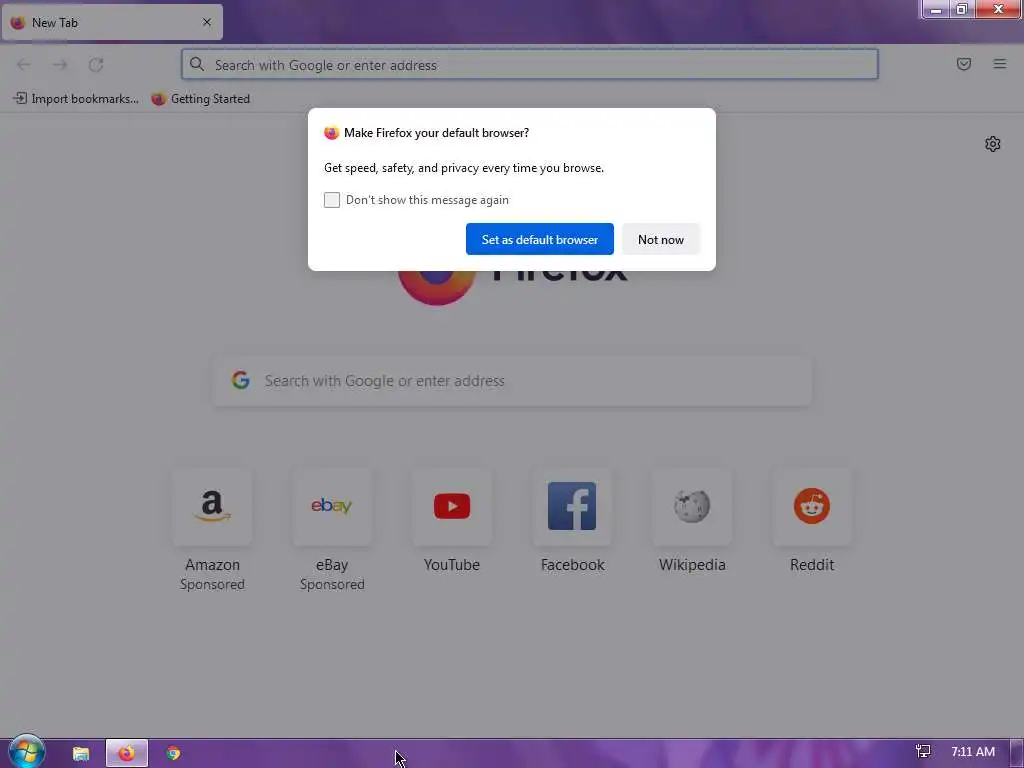Open the Getting Started bookmark
The width and height of the screenshot is (1024, 768).
click(x=201, y=99)
